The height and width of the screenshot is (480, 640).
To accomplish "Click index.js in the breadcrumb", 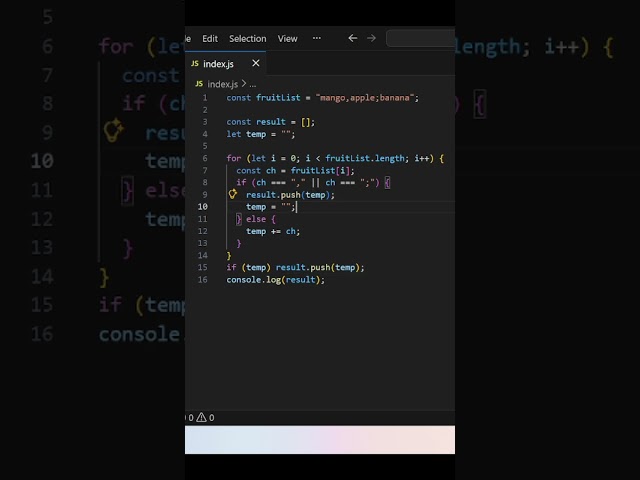I will [222, 84].
